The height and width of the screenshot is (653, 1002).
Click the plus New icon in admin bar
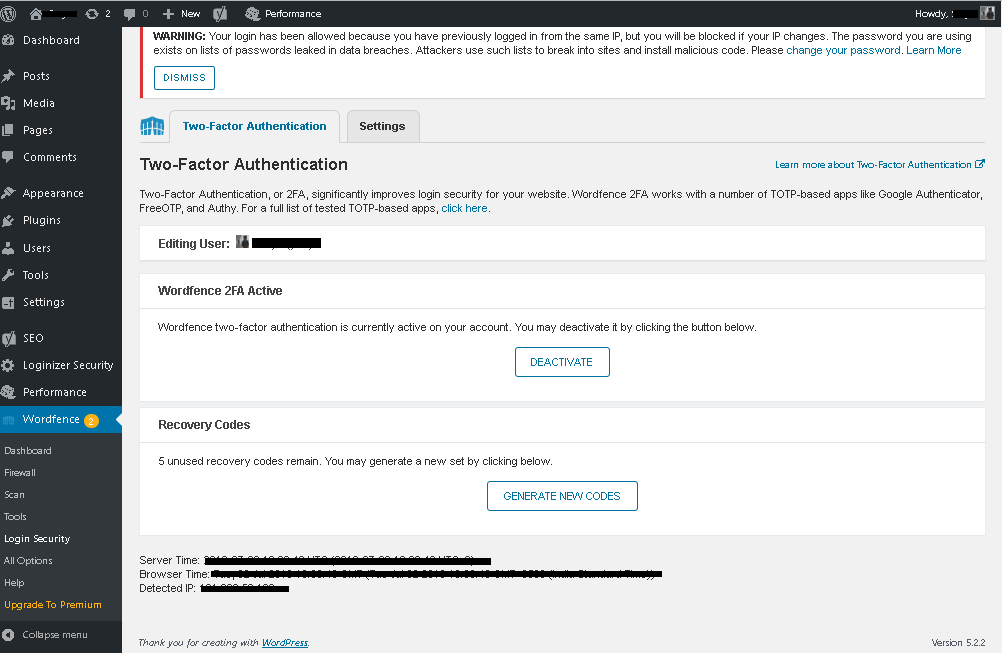click(x=168, y=13)
